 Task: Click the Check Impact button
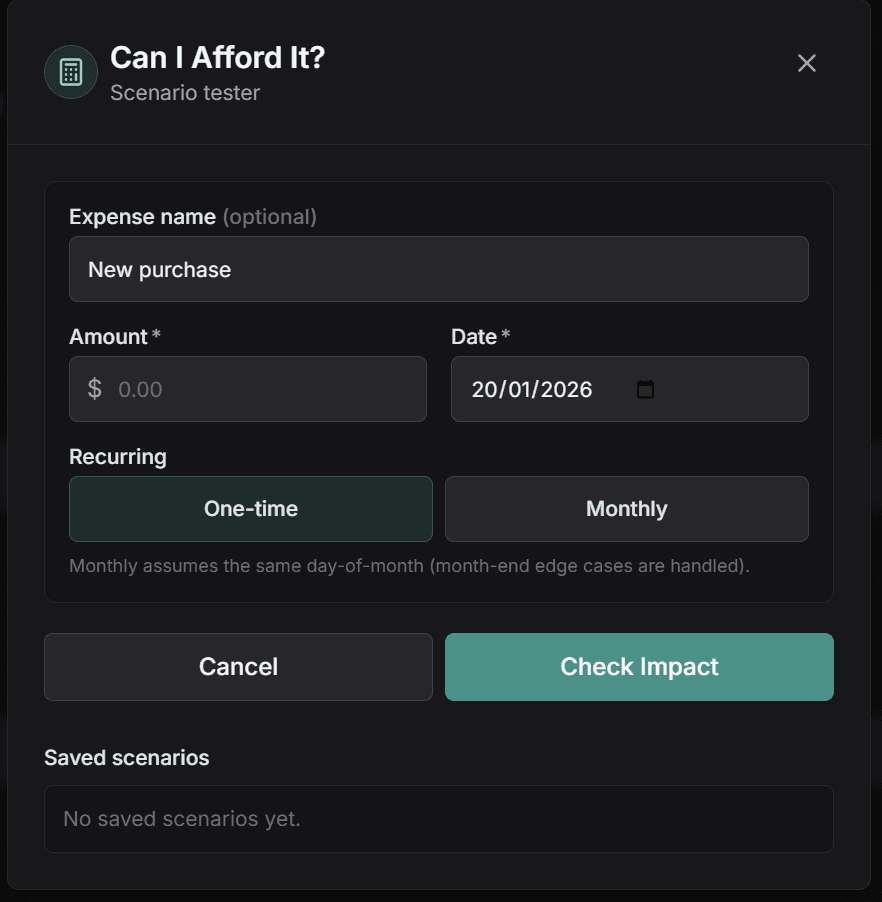click(639, 666)
